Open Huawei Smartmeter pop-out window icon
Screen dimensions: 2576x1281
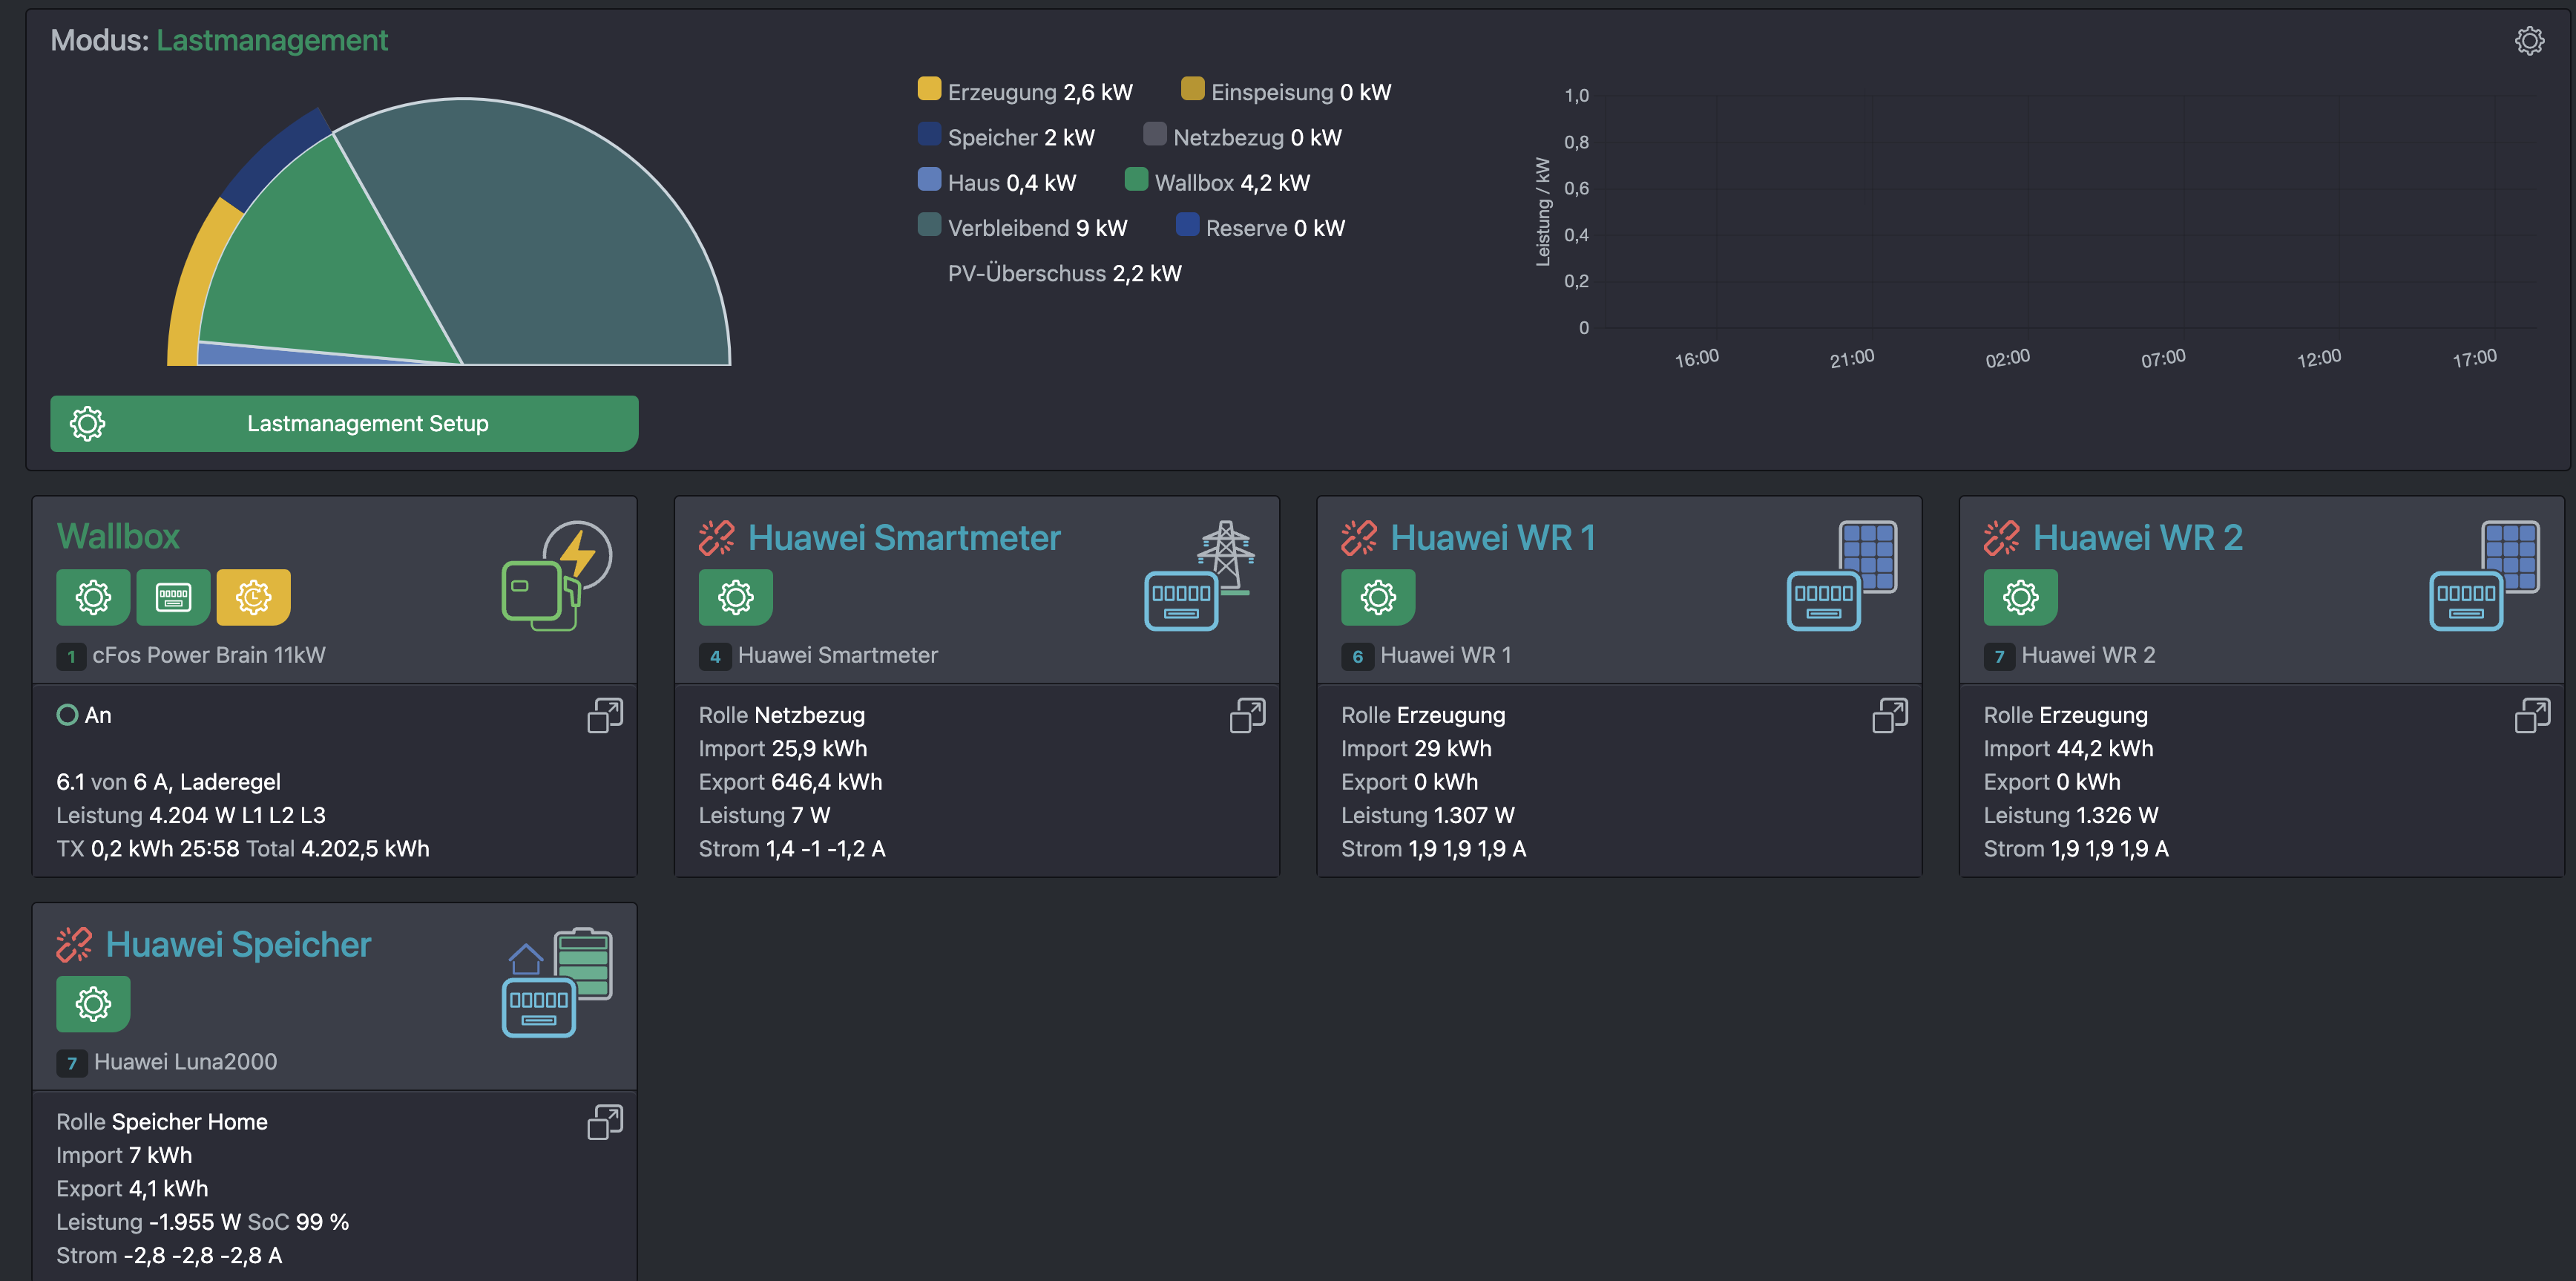coord(1247,715)
